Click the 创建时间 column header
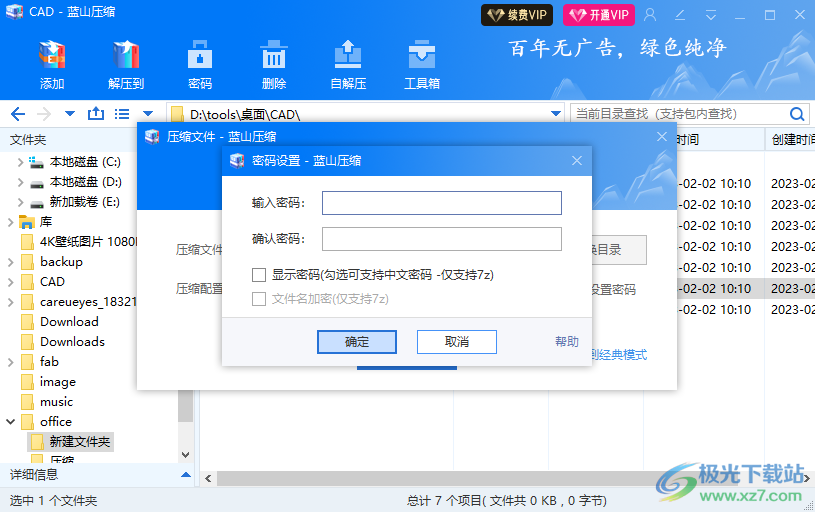815x512 pixels. [792, 139]
